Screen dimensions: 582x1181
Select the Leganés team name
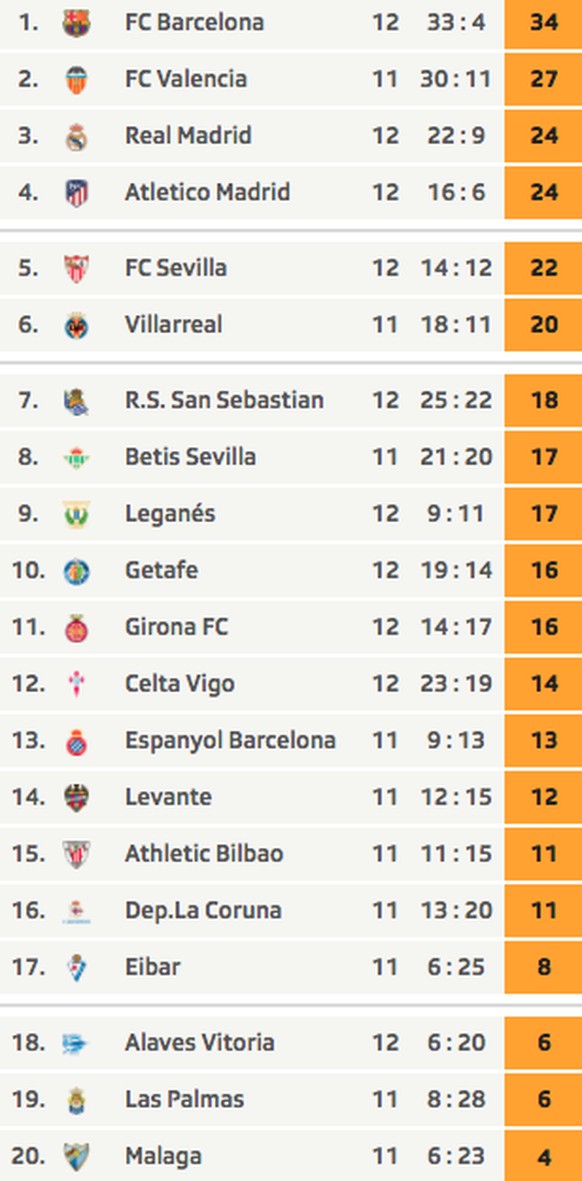pyautogui.click(x=170, y=514)
